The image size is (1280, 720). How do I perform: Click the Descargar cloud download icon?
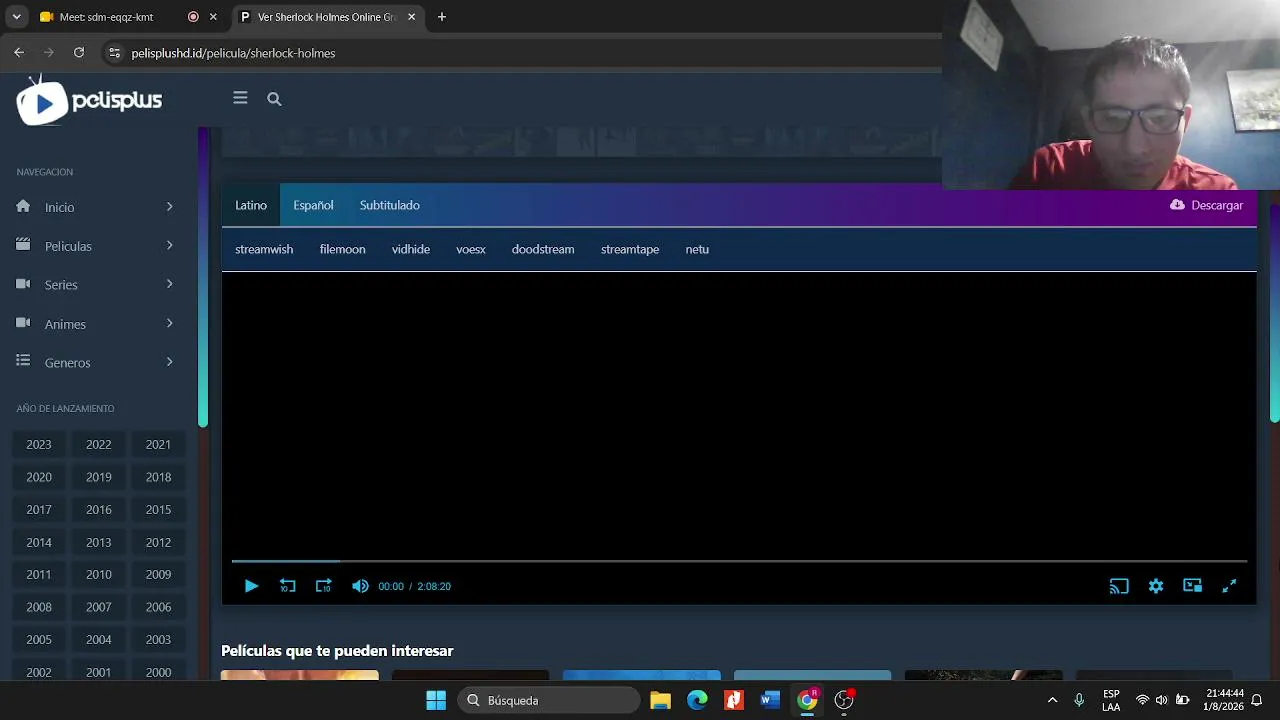click(1177, 205)
